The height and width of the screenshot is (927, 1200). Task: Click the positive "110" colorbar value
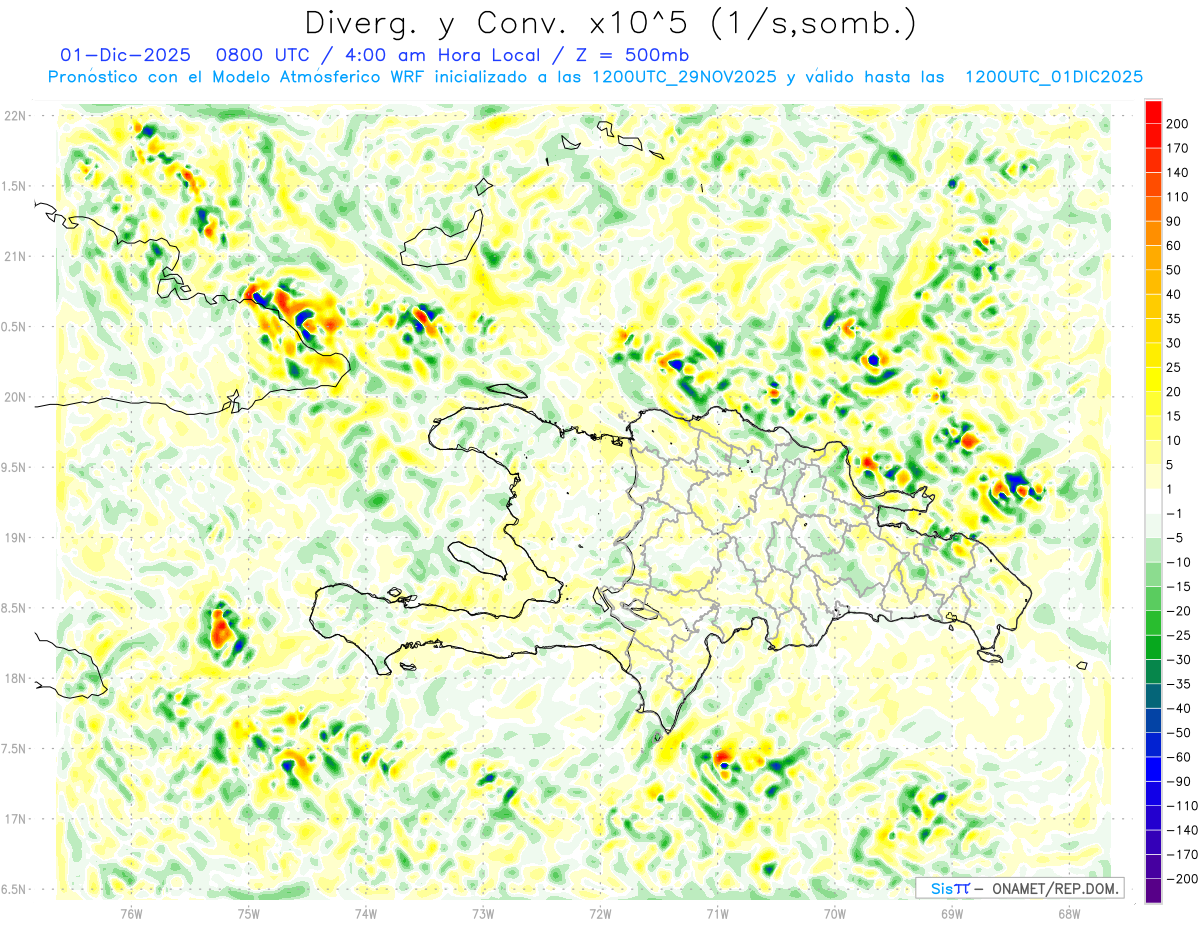[x=1178, y=197]
